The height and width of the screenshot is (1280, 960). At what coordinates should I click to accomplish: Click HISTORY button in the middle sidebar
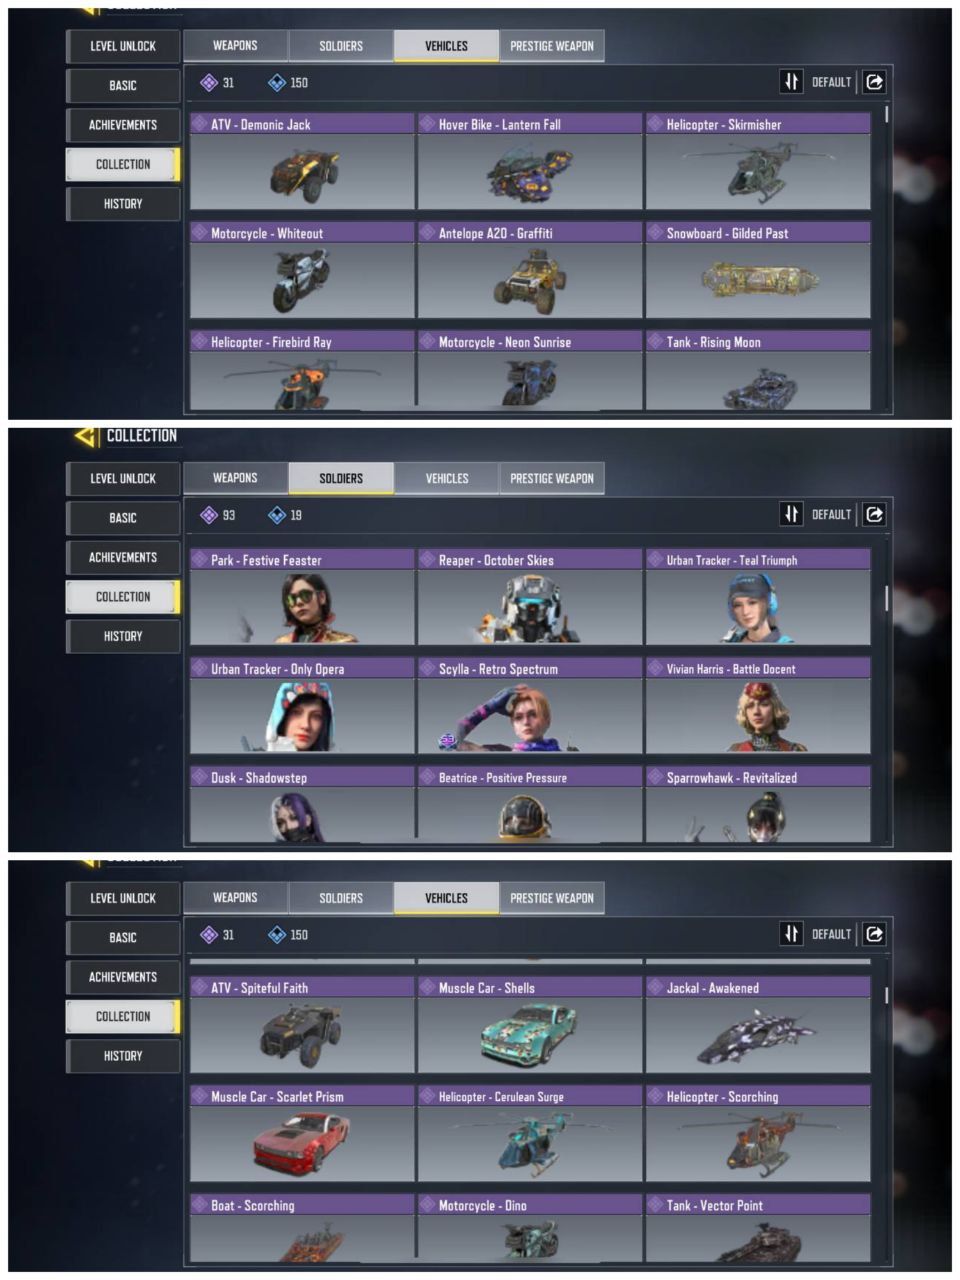(x=123, y=636)
